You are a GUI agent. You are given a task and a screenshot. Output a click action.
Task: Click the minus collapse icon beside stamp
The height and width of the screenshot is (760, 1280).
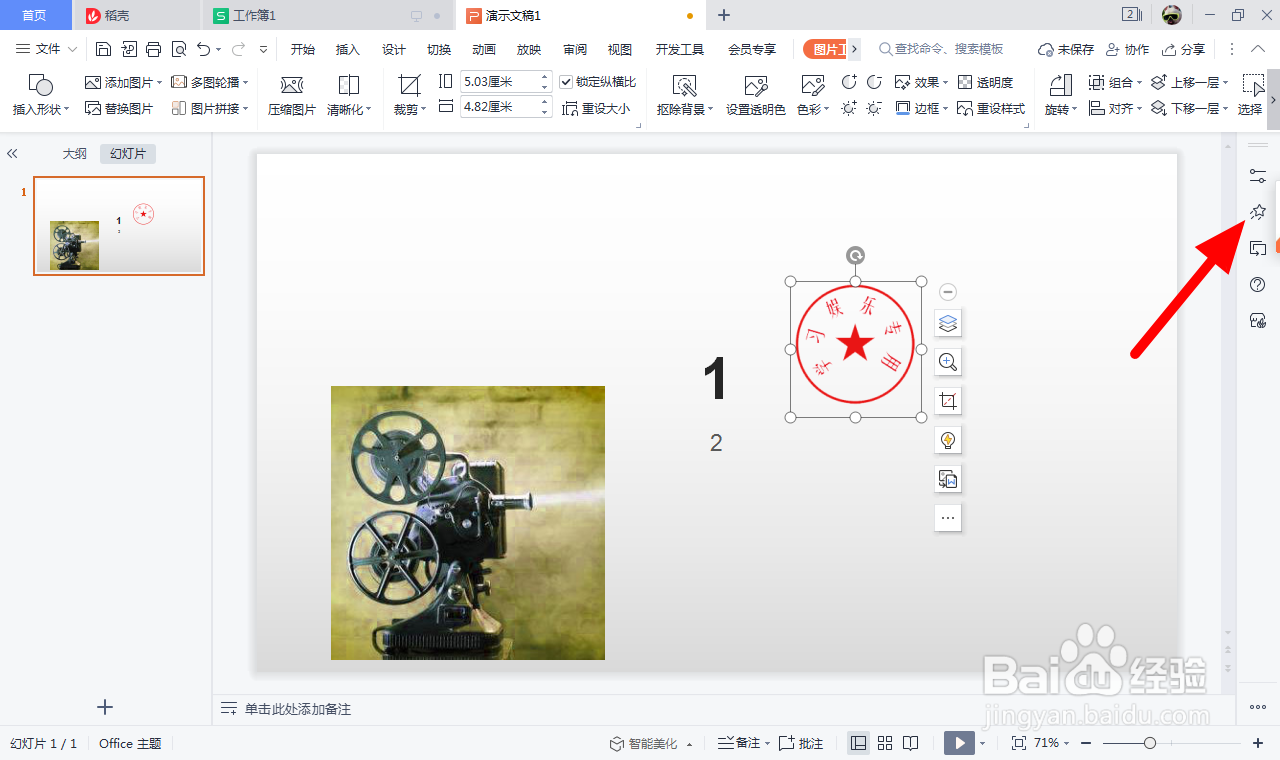point(948,292)
